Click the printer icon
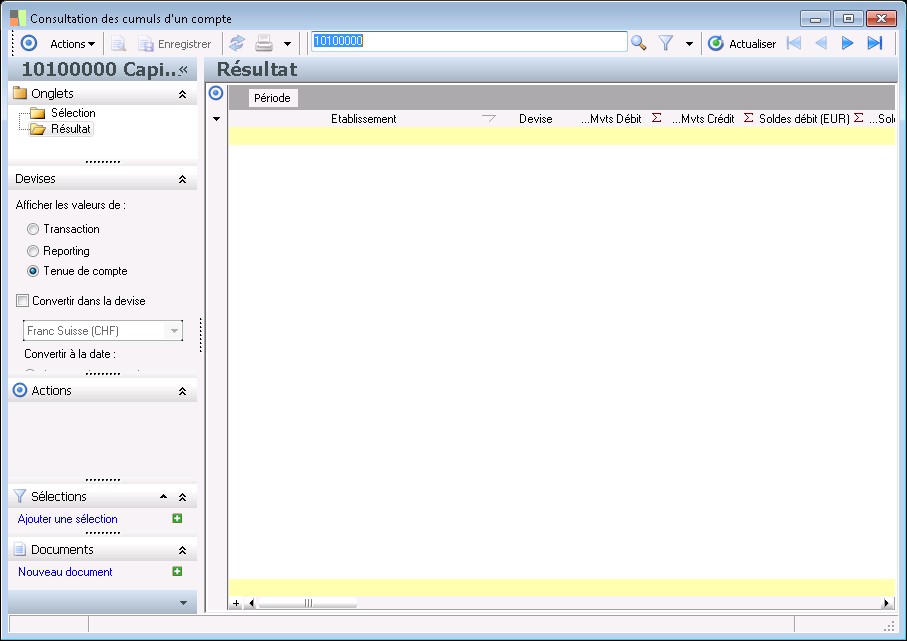907x641 pixels. [264, 43]
